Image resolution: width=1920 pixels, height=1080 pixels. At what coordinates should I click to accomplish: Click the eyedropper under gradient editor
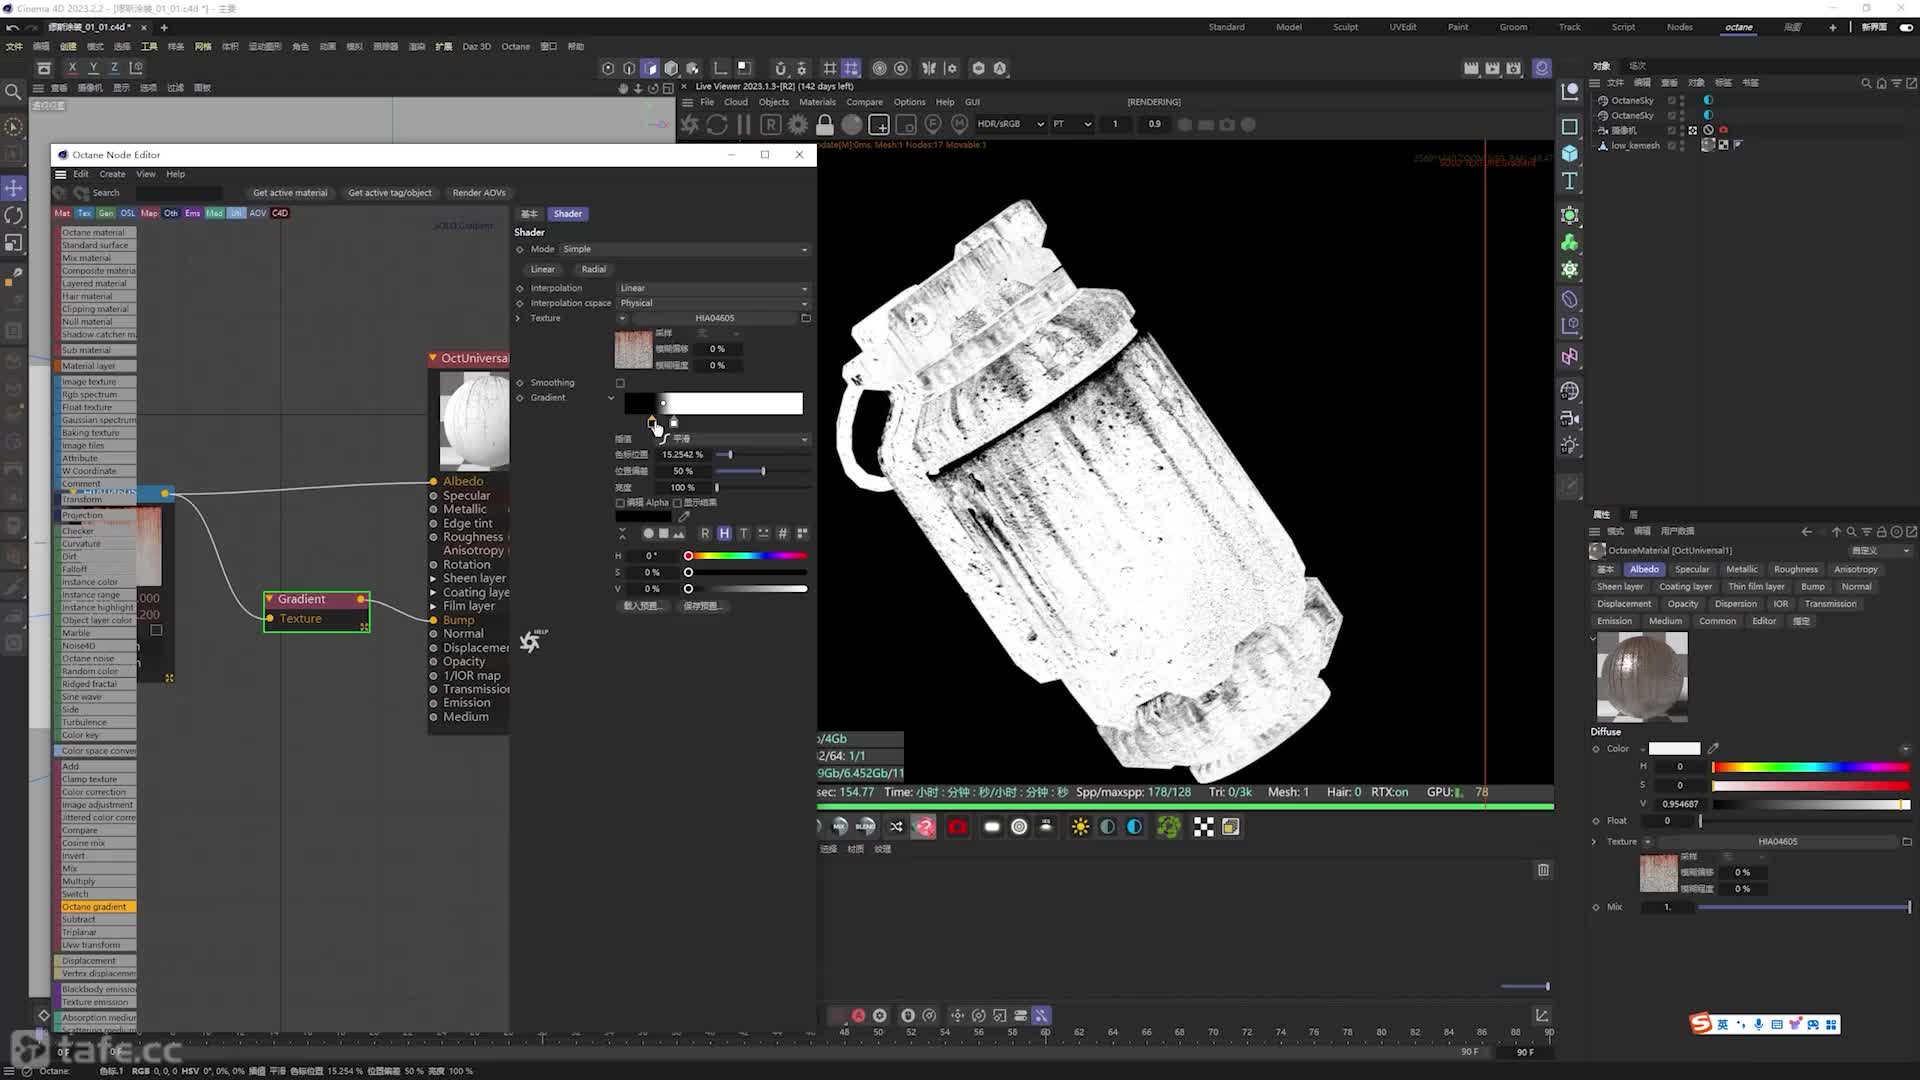point(684,517)
